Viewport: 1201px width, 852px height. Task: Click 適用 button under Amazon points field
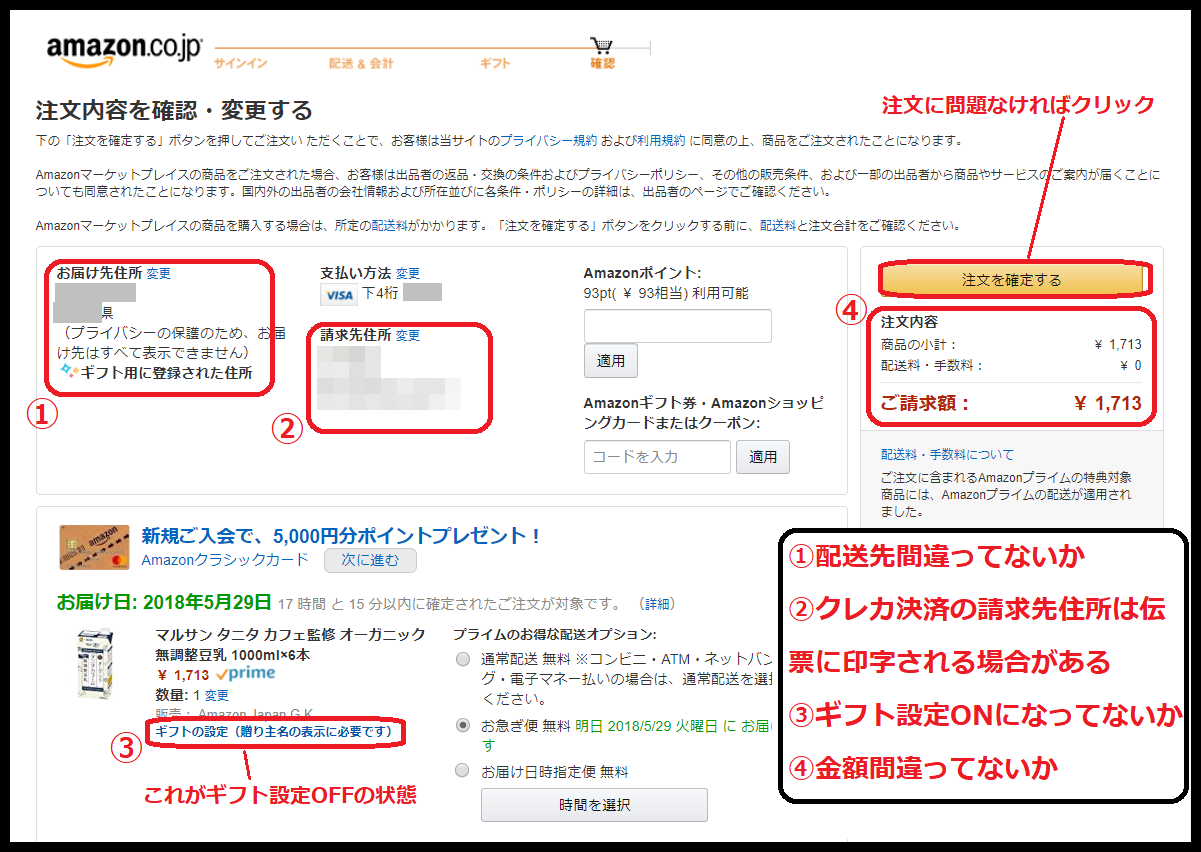[x=610, y=361]
